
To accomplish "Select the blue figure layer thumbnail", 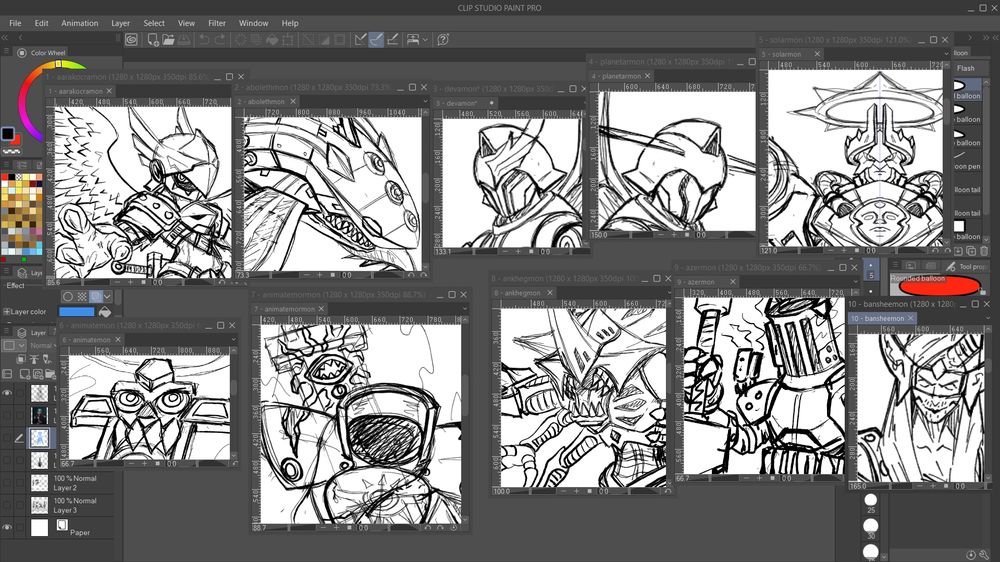I will (40, 438).
